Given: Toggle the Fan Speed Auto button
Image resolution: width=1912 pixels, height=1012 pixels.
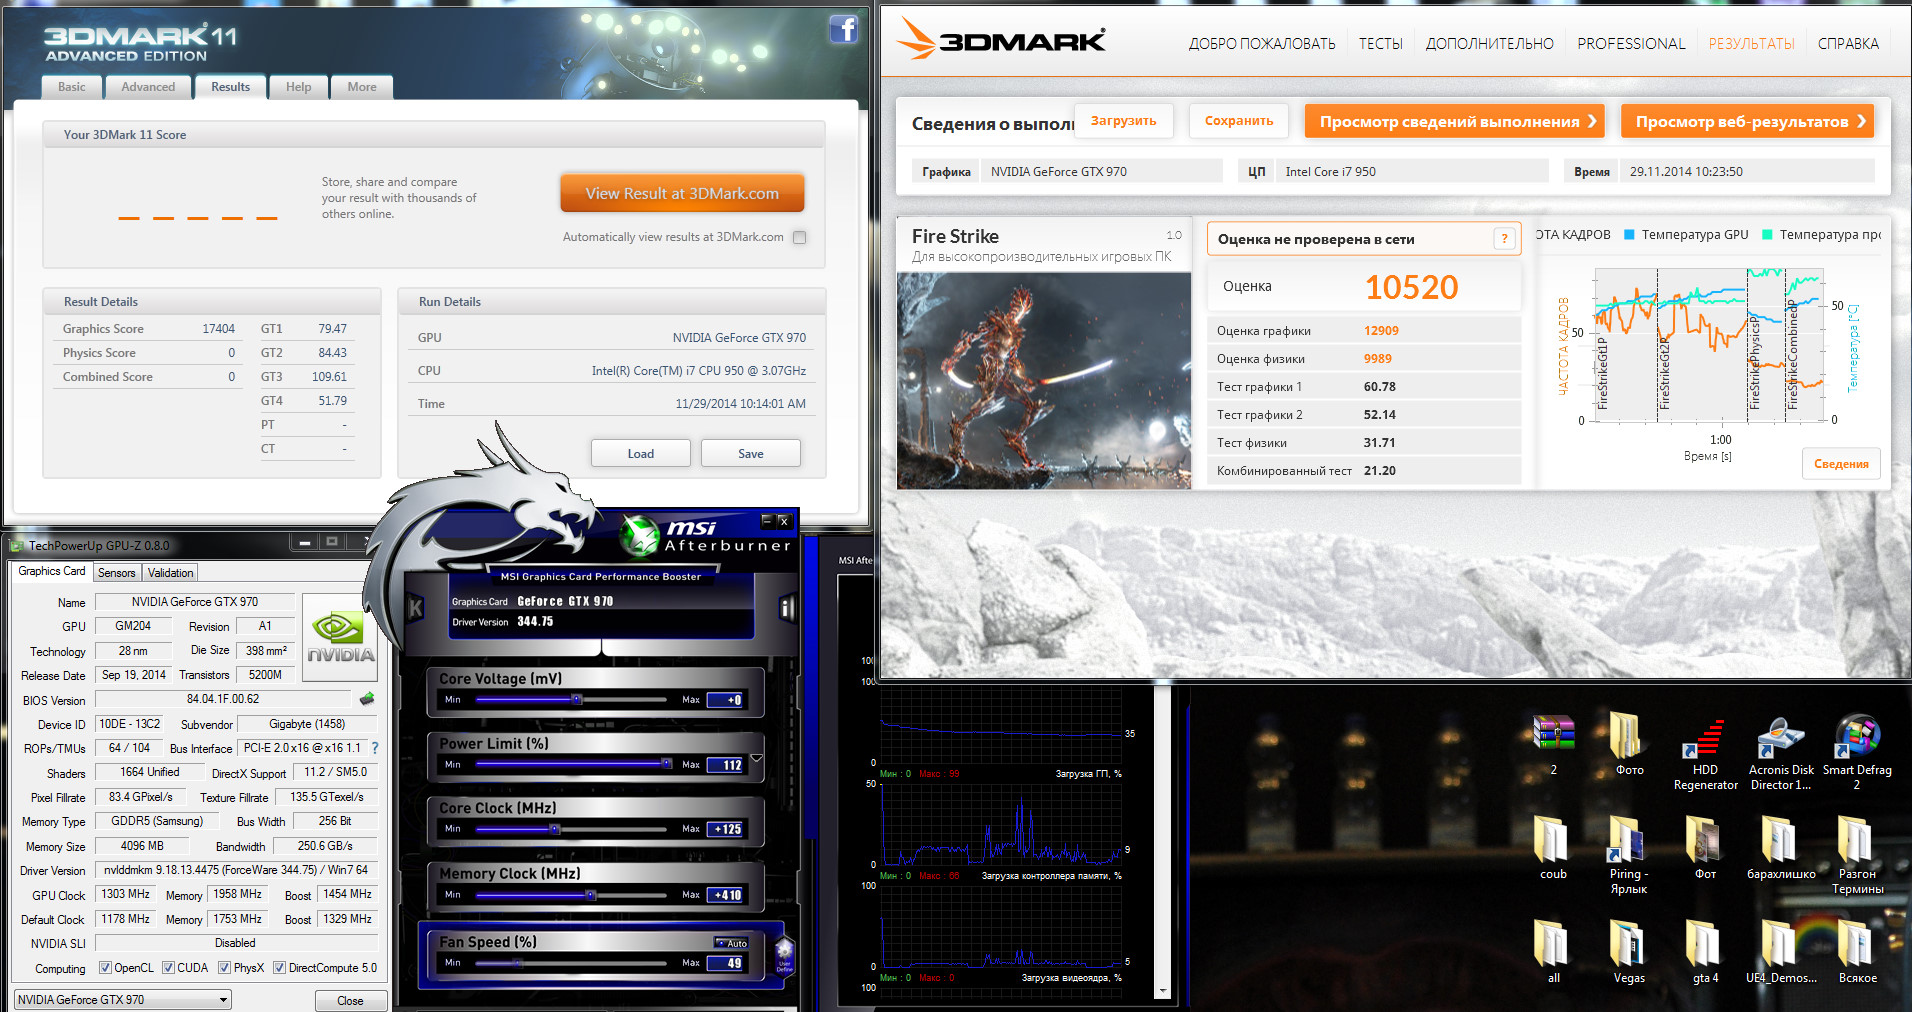Looking at the screenshot, I should pyautogui.click(x=731, y=943).
